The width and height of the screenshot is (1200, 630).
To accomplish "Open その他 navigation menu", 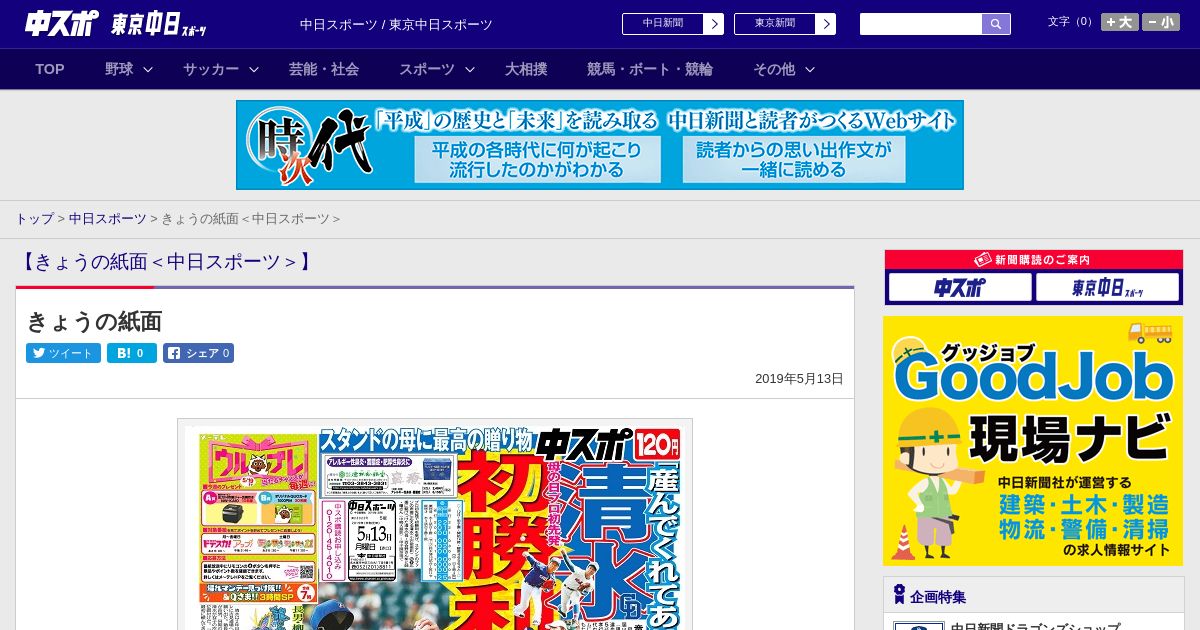I will (x=774, y=69).
